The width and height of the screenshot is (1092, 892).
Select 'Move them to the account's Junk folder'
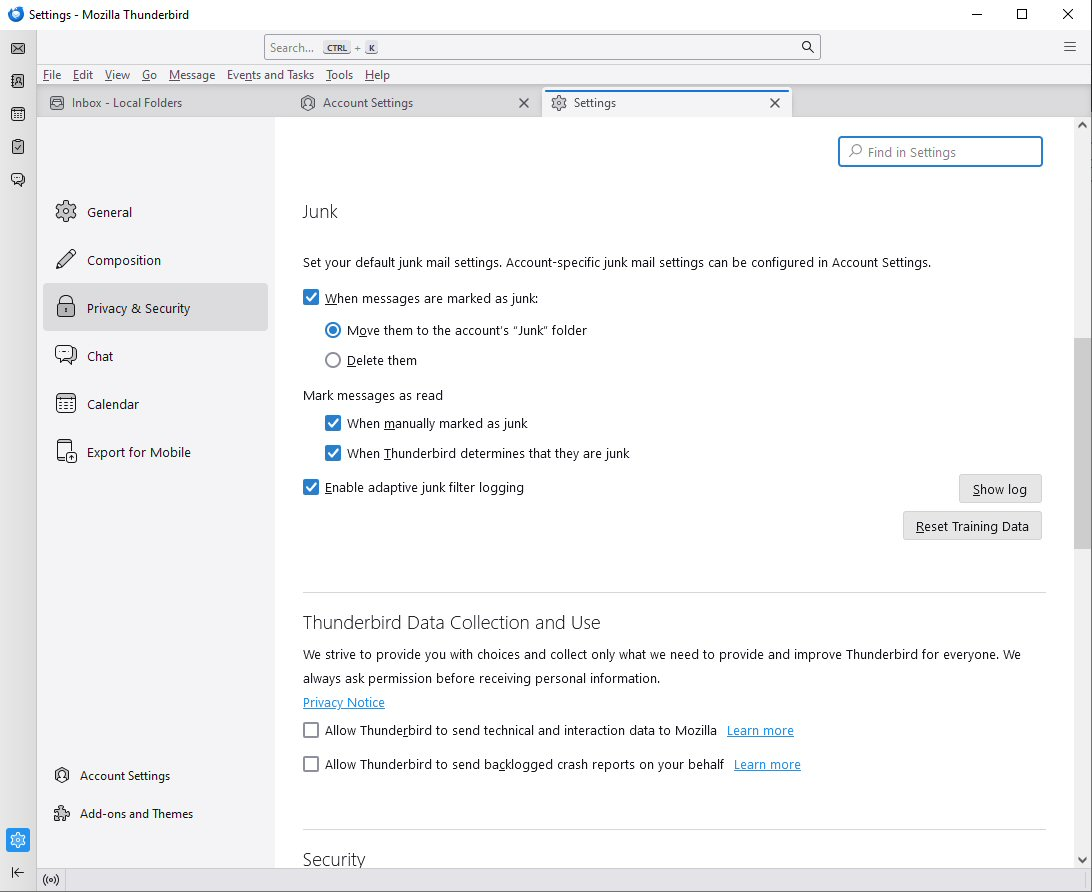333,330
